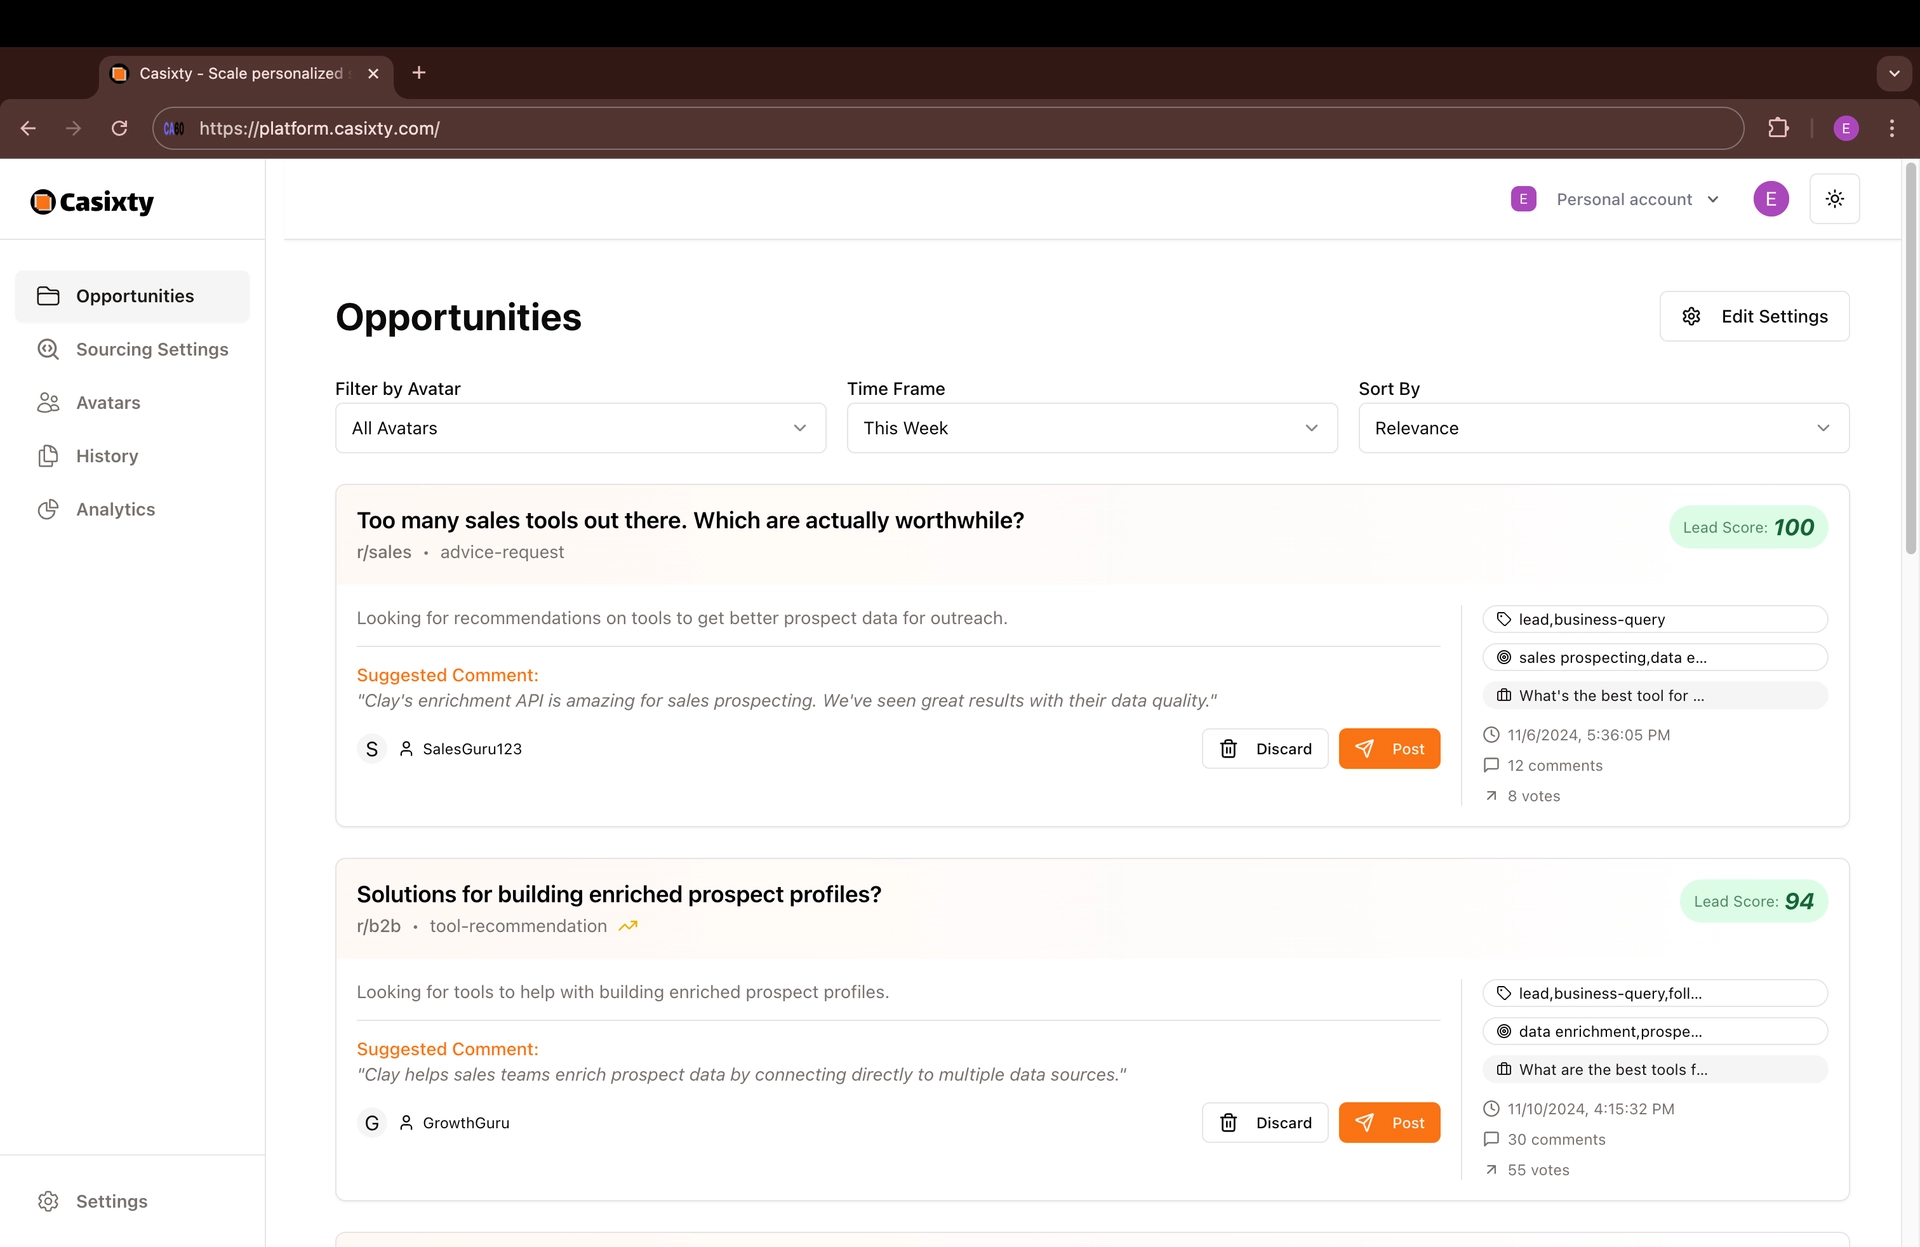Click the page vertical scrollbar
The width and height of the screenshot is (1920, 1247).
(1910, 360)
